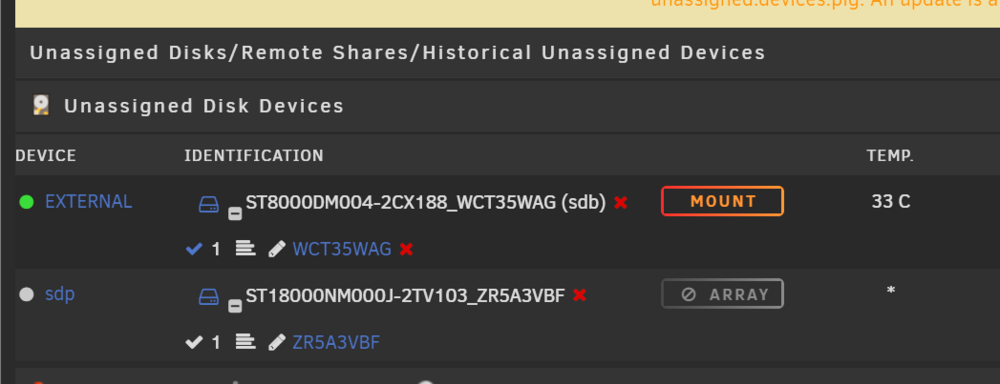Click the ARRAY button for sdp drive

pyautogui.click(x=723, y=294)
